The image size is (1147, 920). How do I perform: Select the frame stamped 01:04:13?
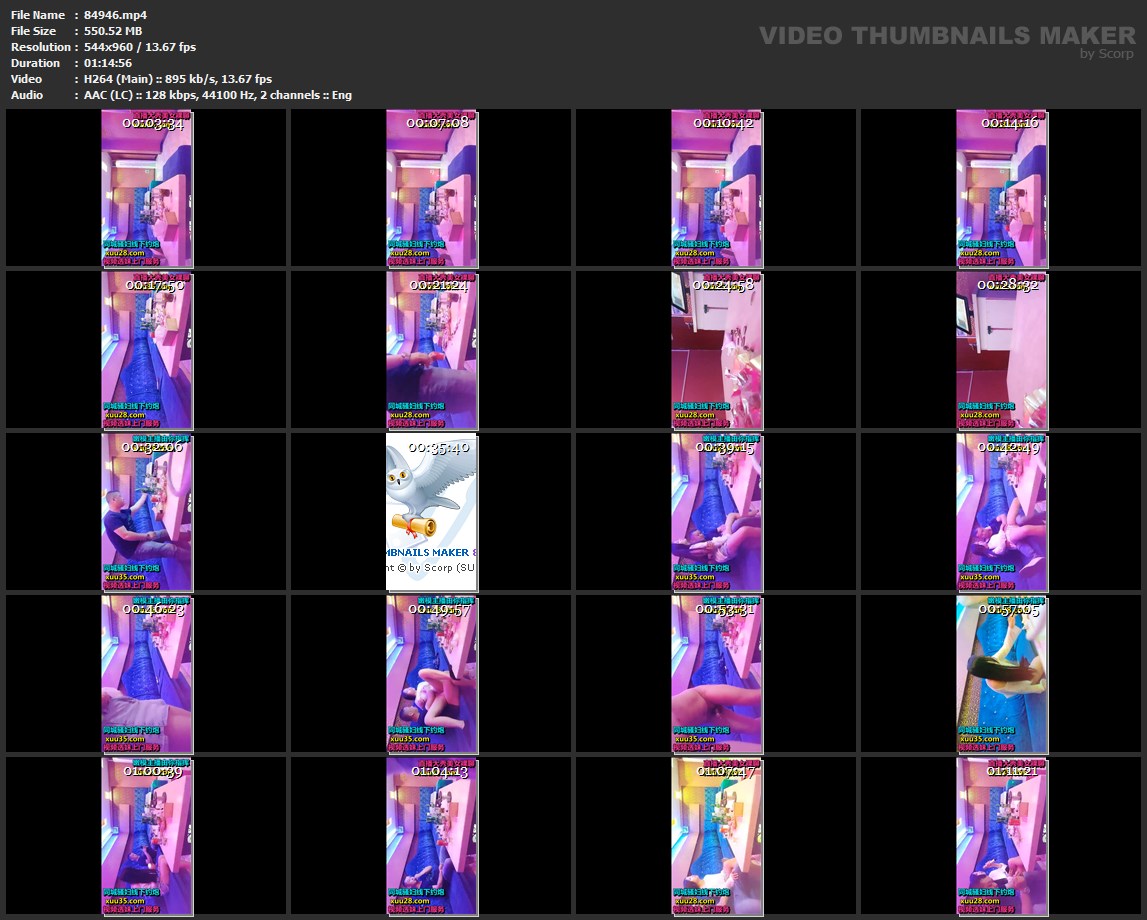(432, 837)
